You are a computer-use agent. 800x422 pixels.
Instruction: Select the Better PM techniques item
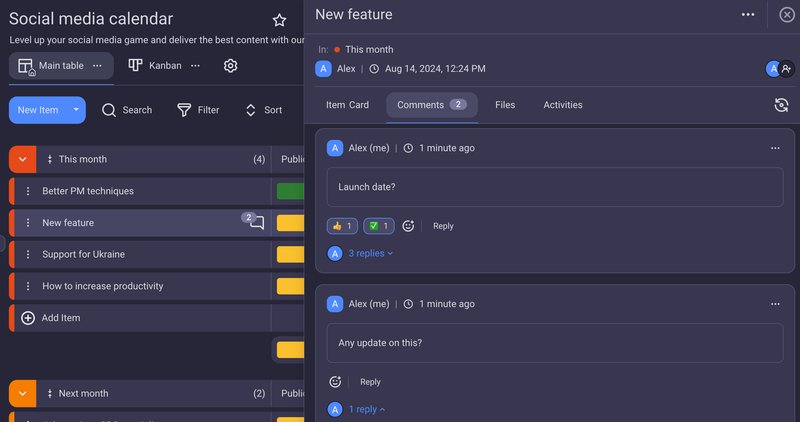88,191
